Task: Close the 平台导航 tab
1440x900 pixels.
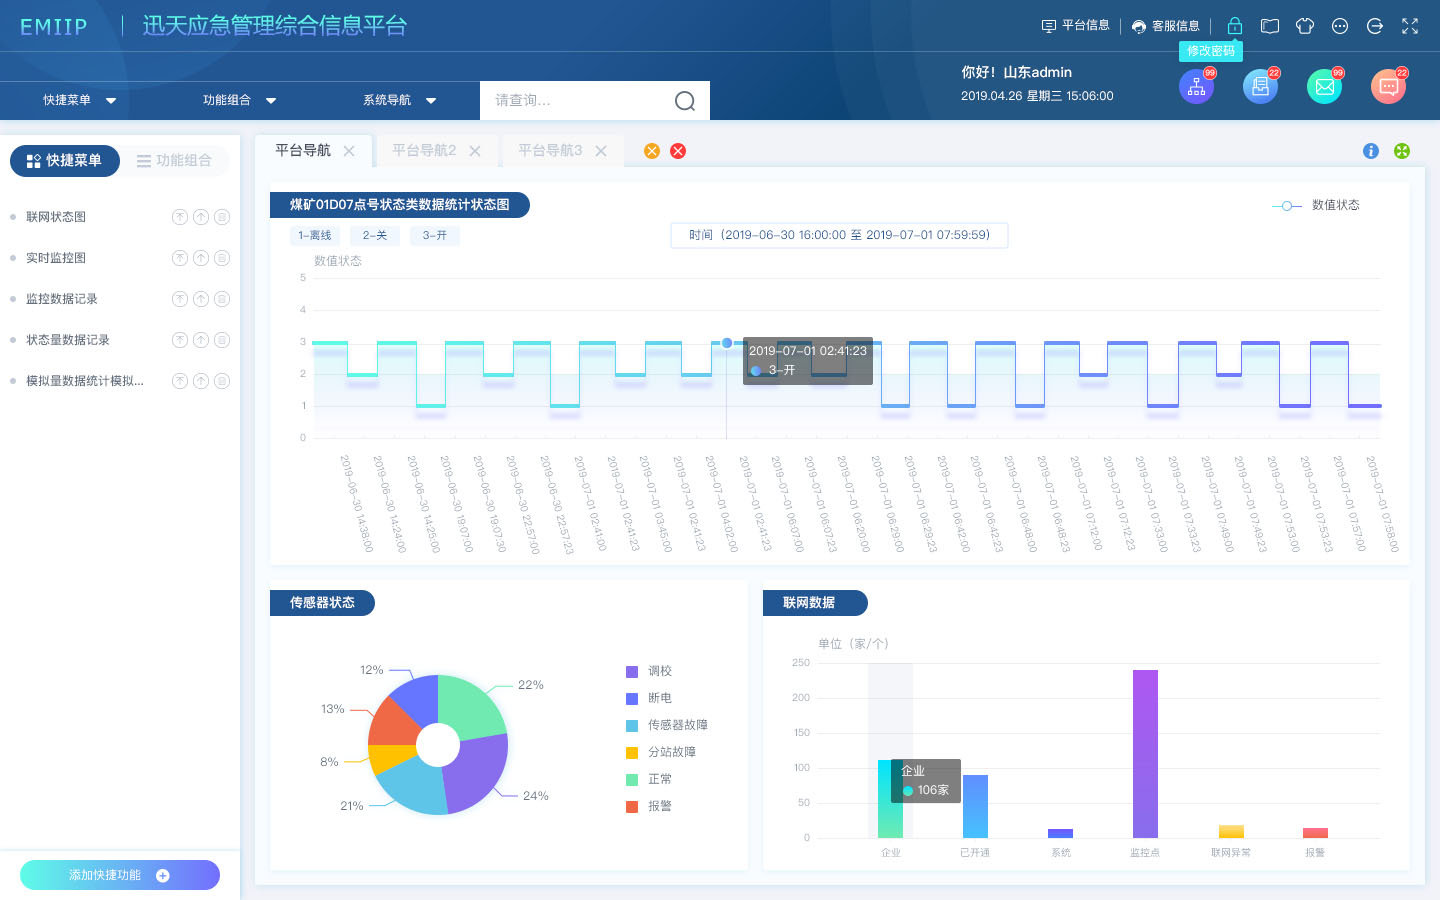Action: click(x=349, y=151)
